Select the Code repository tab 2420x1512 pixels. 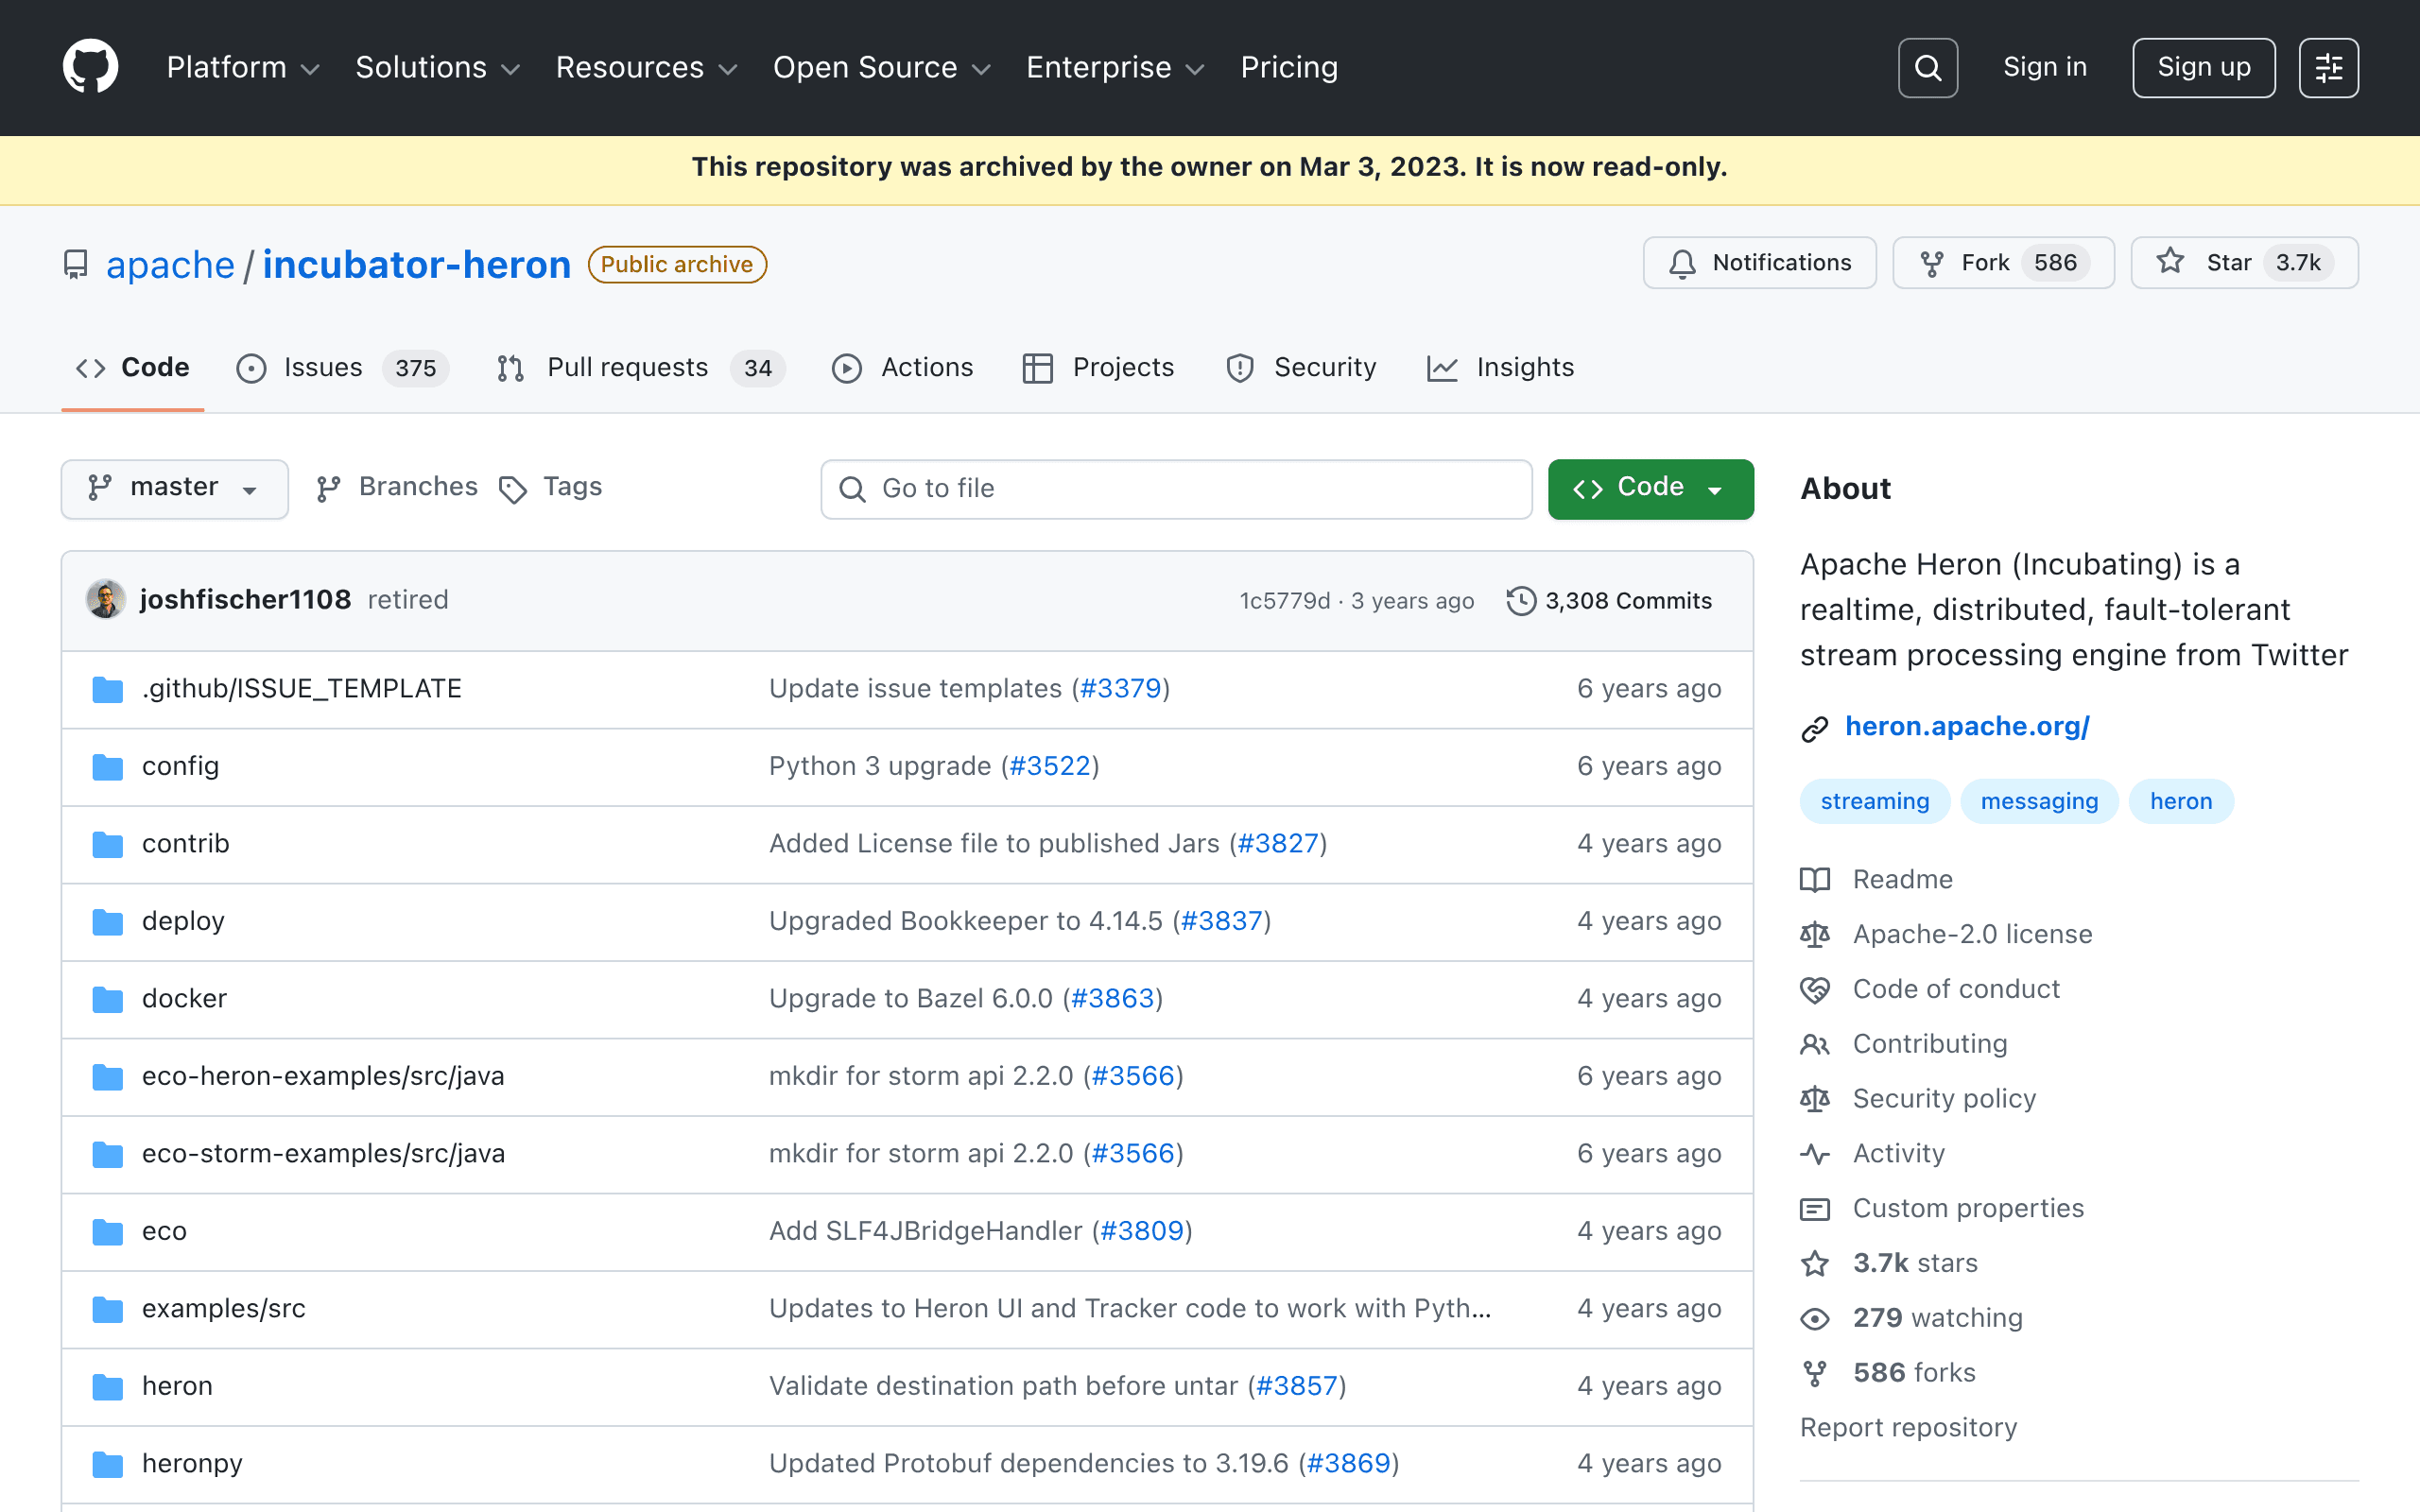(x=133, y=367)
